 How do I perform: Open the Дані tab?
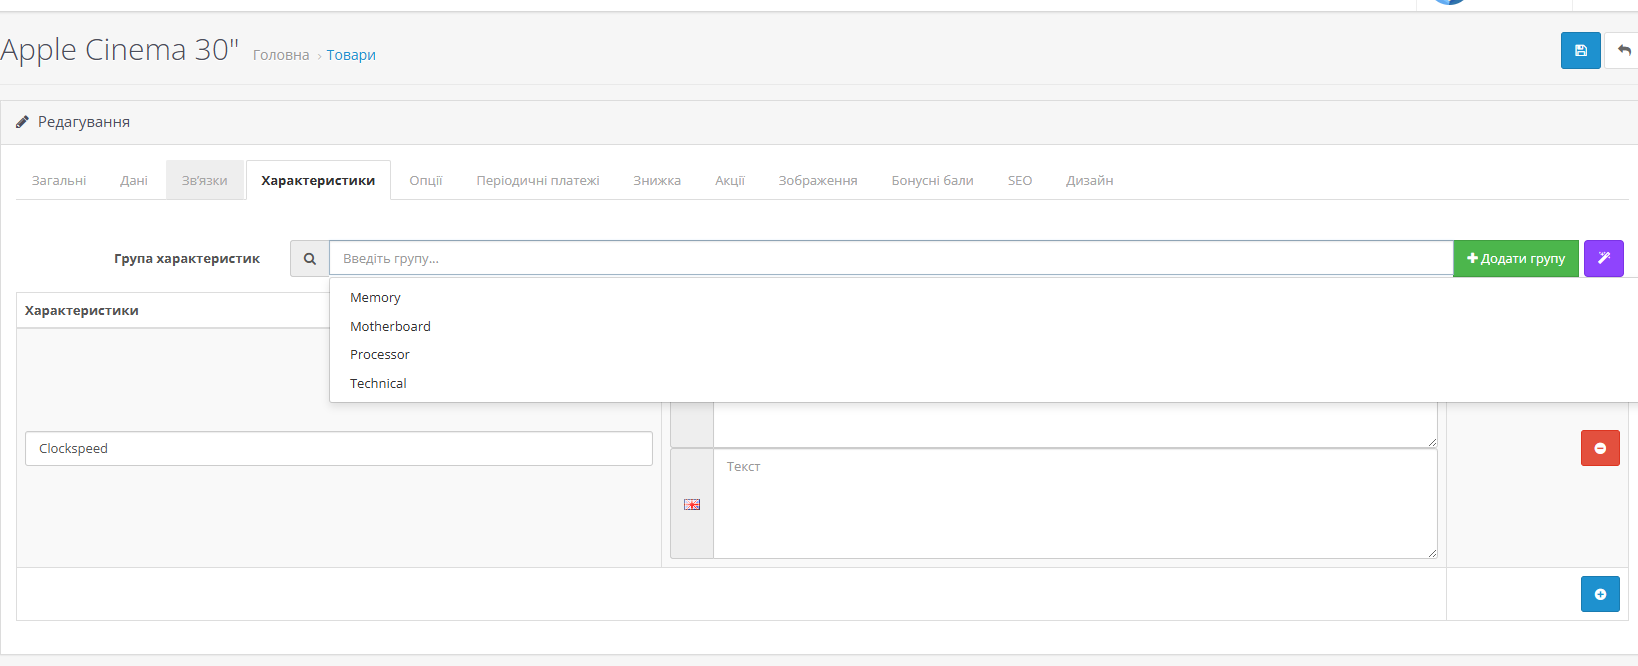point(134,180)
